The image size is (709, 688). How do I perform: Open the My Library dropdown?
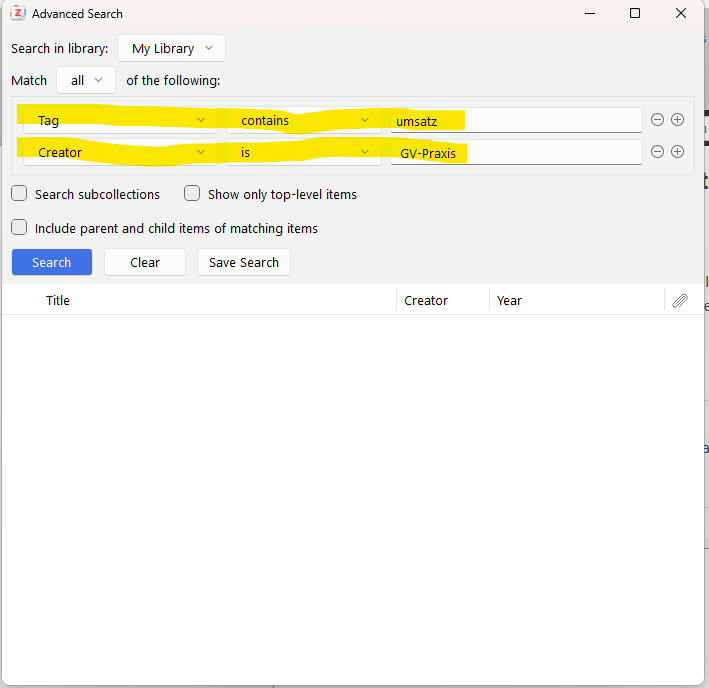(x=171, y=48)
